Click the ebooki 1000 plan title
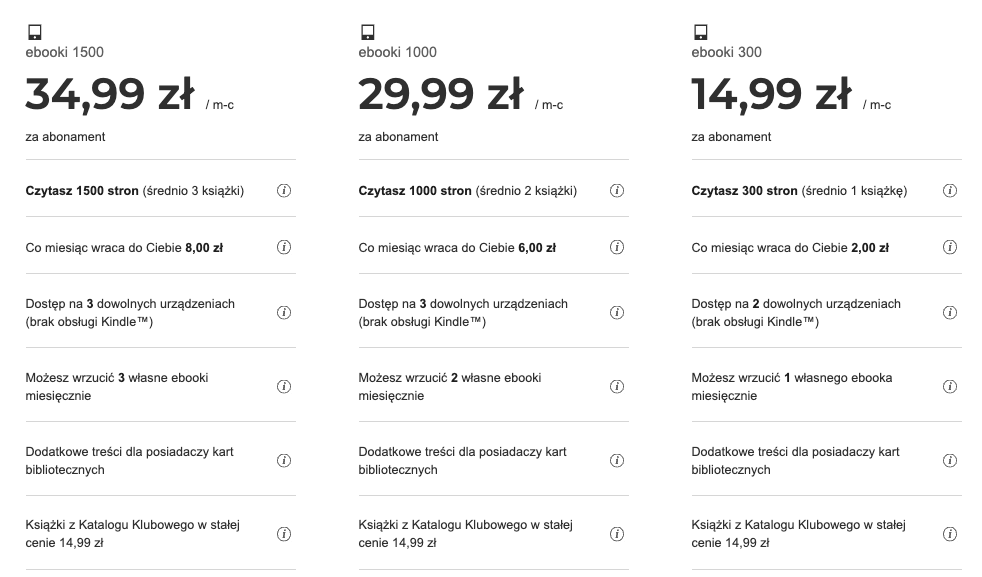This screenshot has height=577, width=982. pyautogui.click(x=397, y=52)
